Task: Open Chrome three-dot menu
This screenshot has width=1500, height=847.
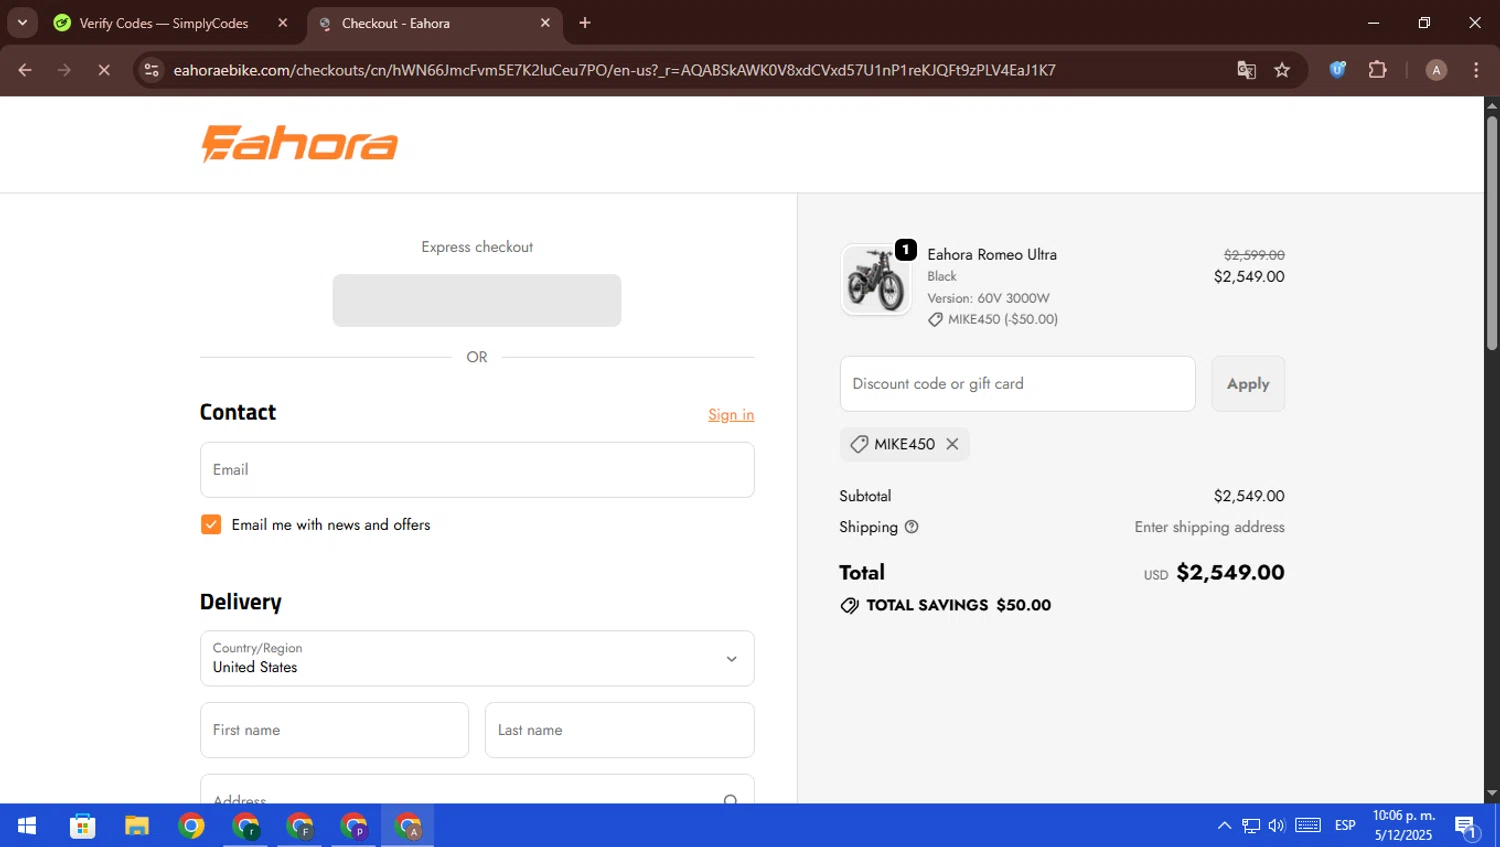Action: coord(1476,70)
